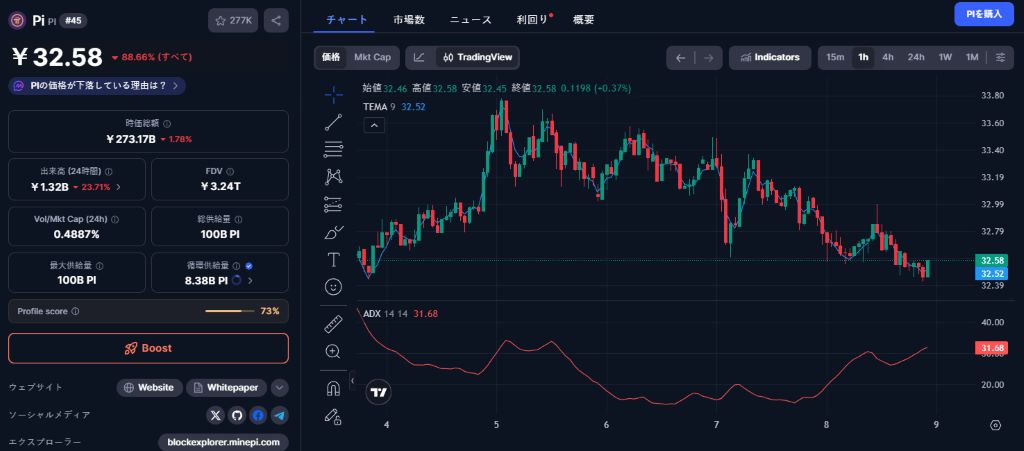This screenshot has height=451, width=1024.
Task: Expand more website links chevron
Action: tap(280, 388)
